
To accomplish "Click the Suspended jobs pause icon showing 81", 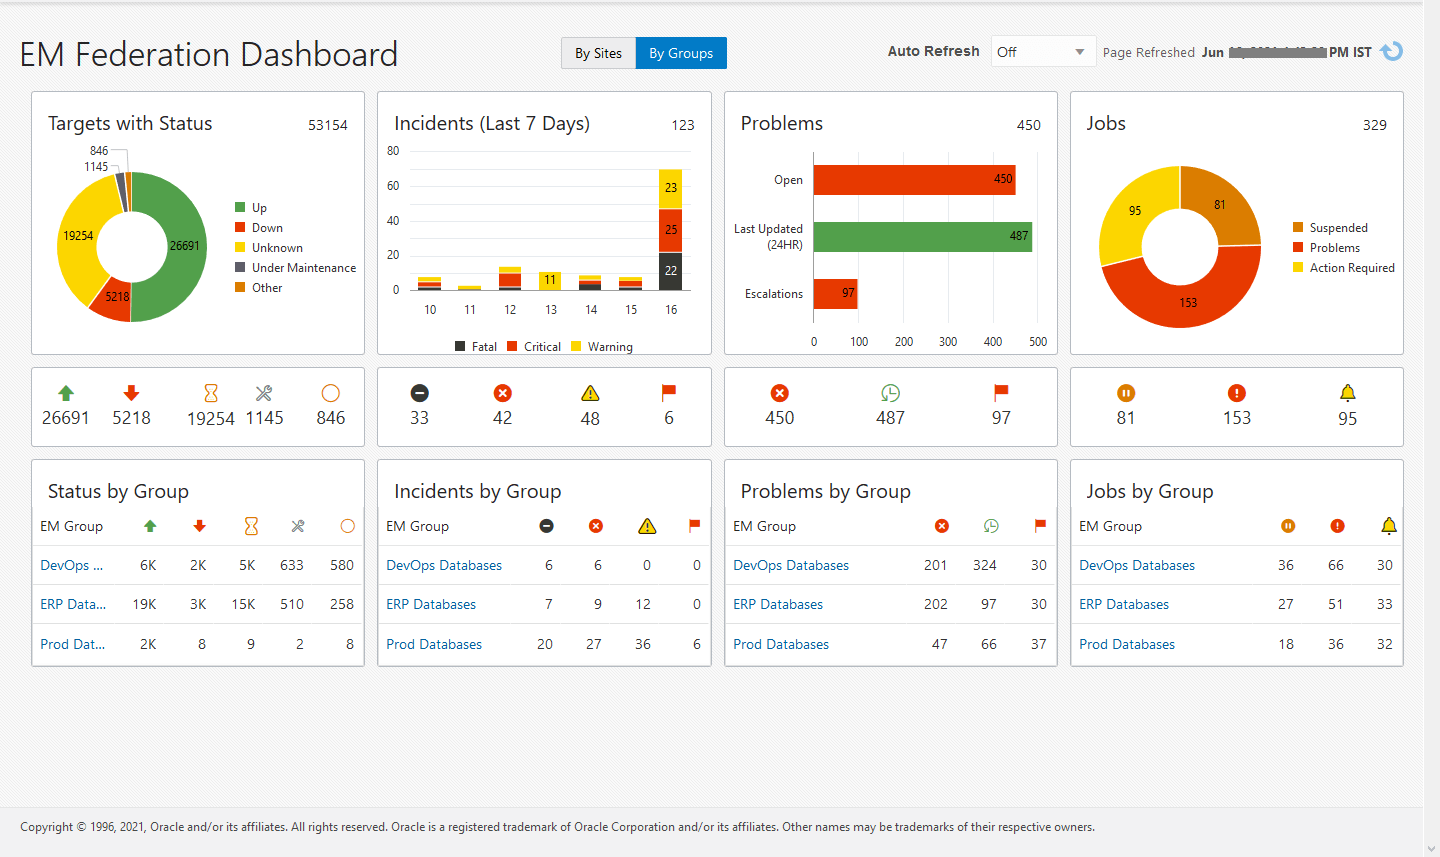I will coord(1125,392).
